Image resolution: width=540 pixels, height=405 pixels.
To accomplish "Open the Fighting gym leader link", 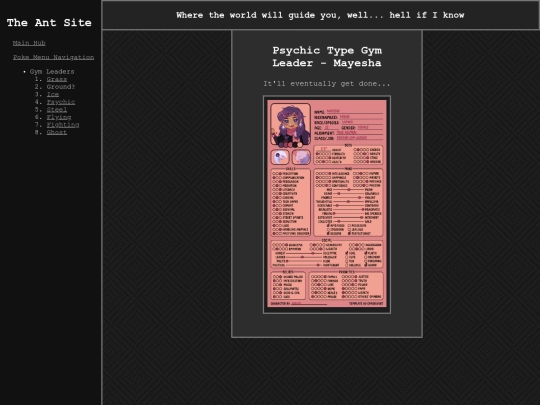I will coord(63,125).
